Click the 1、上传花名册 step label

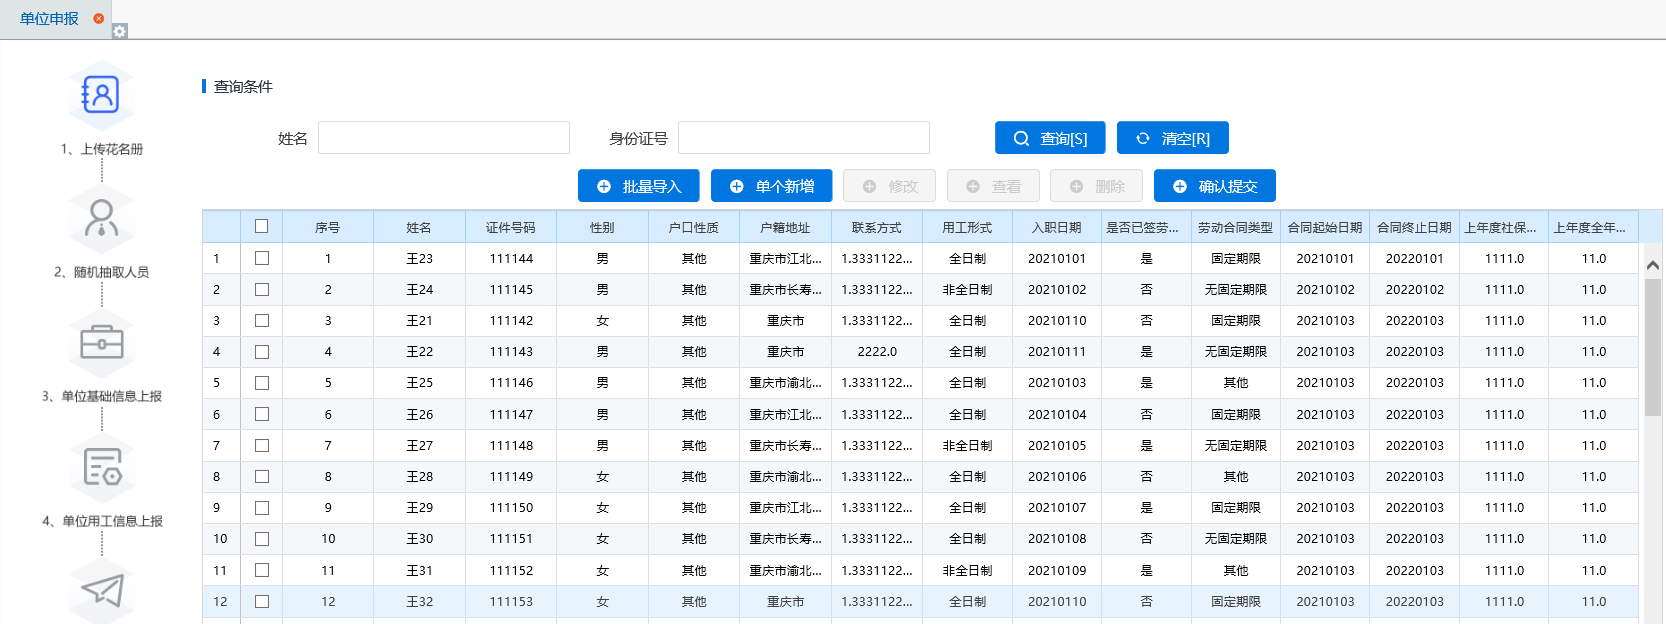click(102, 149)
